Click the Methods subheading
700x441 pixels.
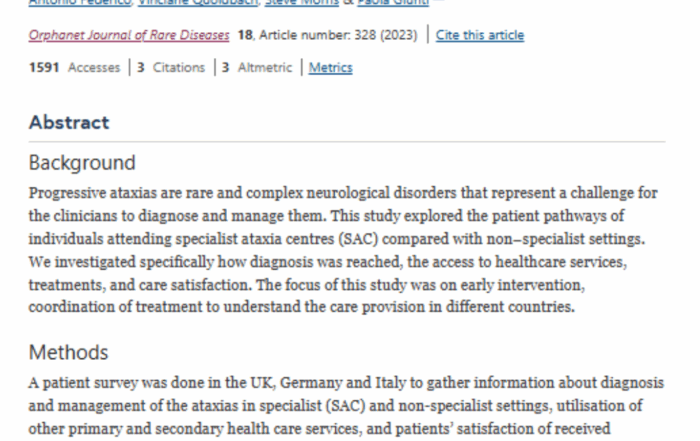pos(68,353)
